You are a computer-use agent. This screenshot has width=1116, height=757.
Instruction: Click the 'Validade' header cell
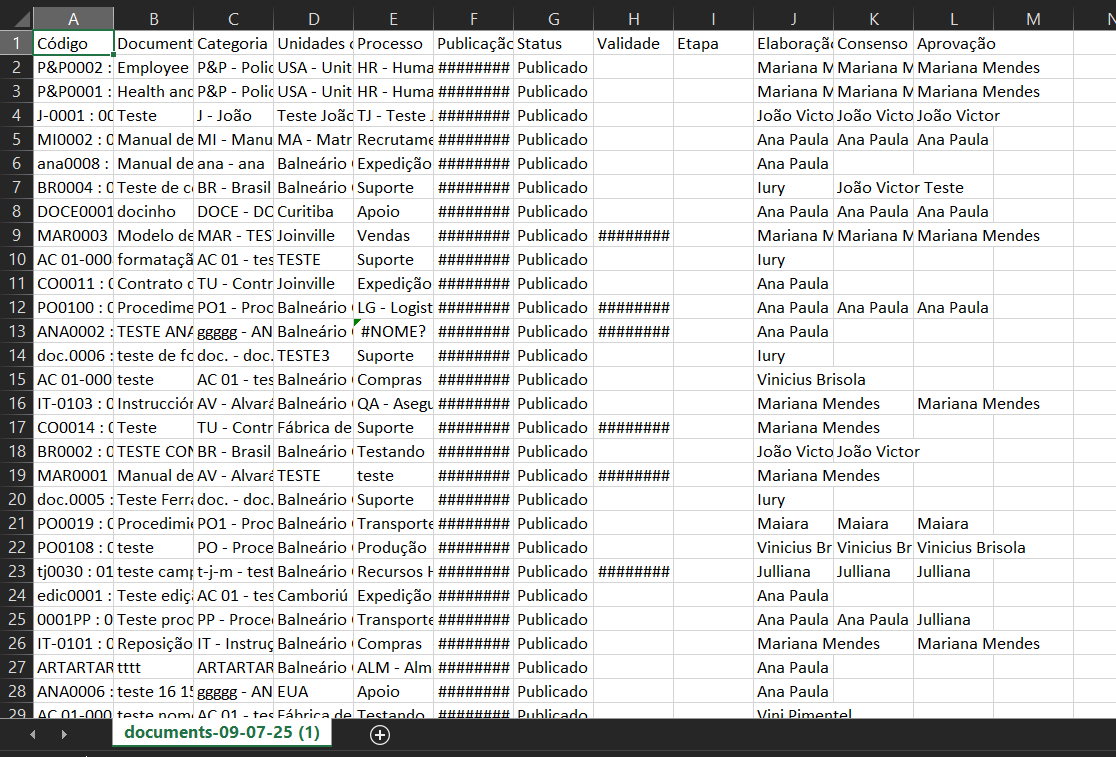(633, 43)
